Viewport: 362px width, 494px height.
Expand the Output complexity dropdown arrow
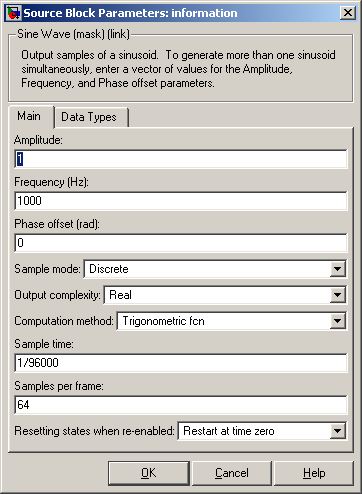337,295
